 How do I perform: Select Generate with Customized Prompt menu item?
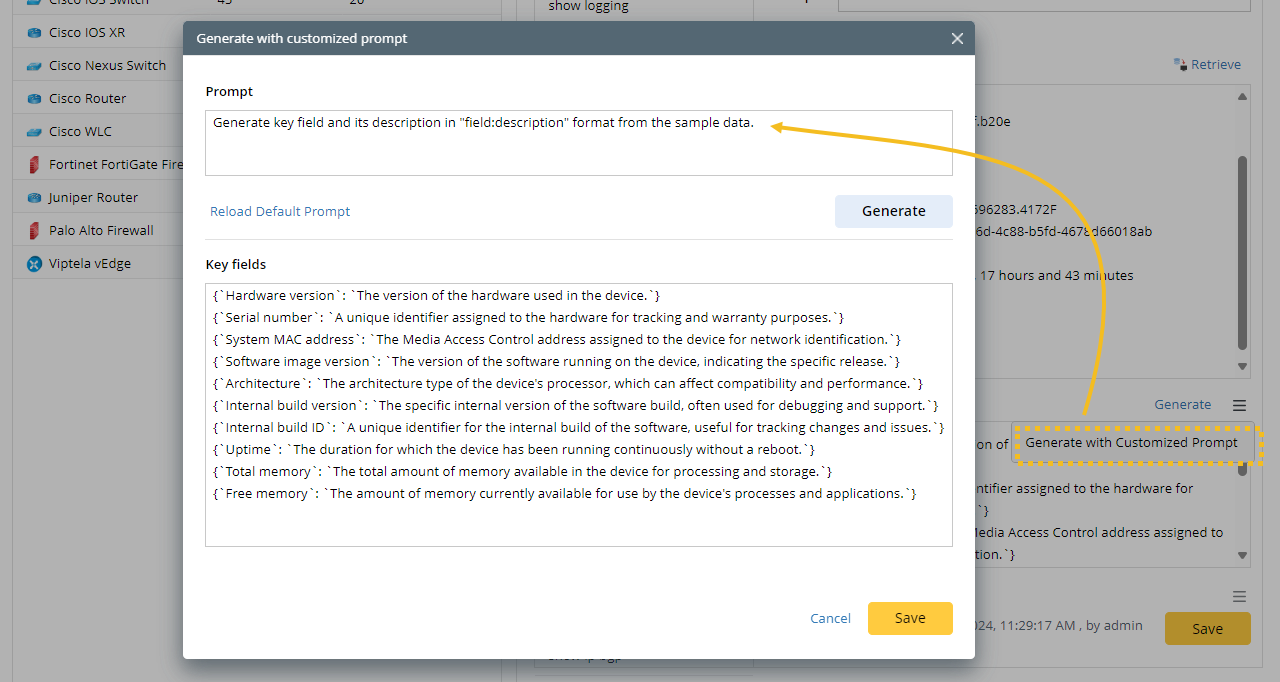tap(1131, 443)
